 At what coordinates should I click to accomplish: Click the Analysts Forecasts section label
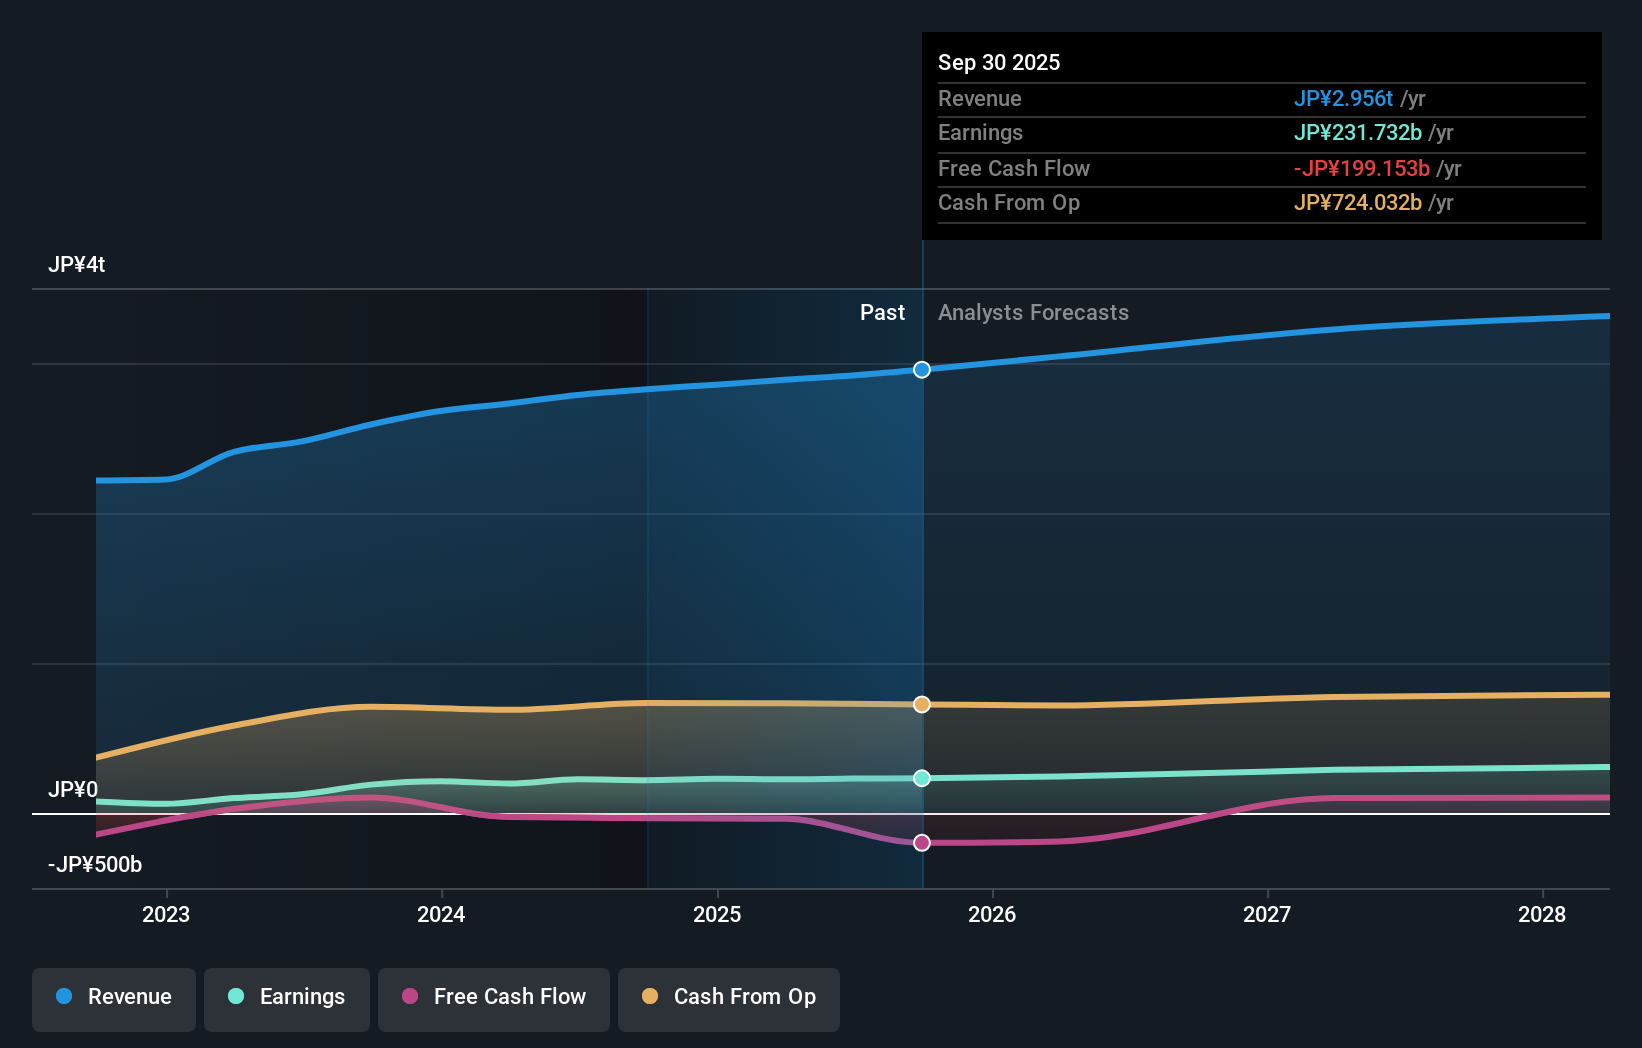click(x=1033, y=312)
